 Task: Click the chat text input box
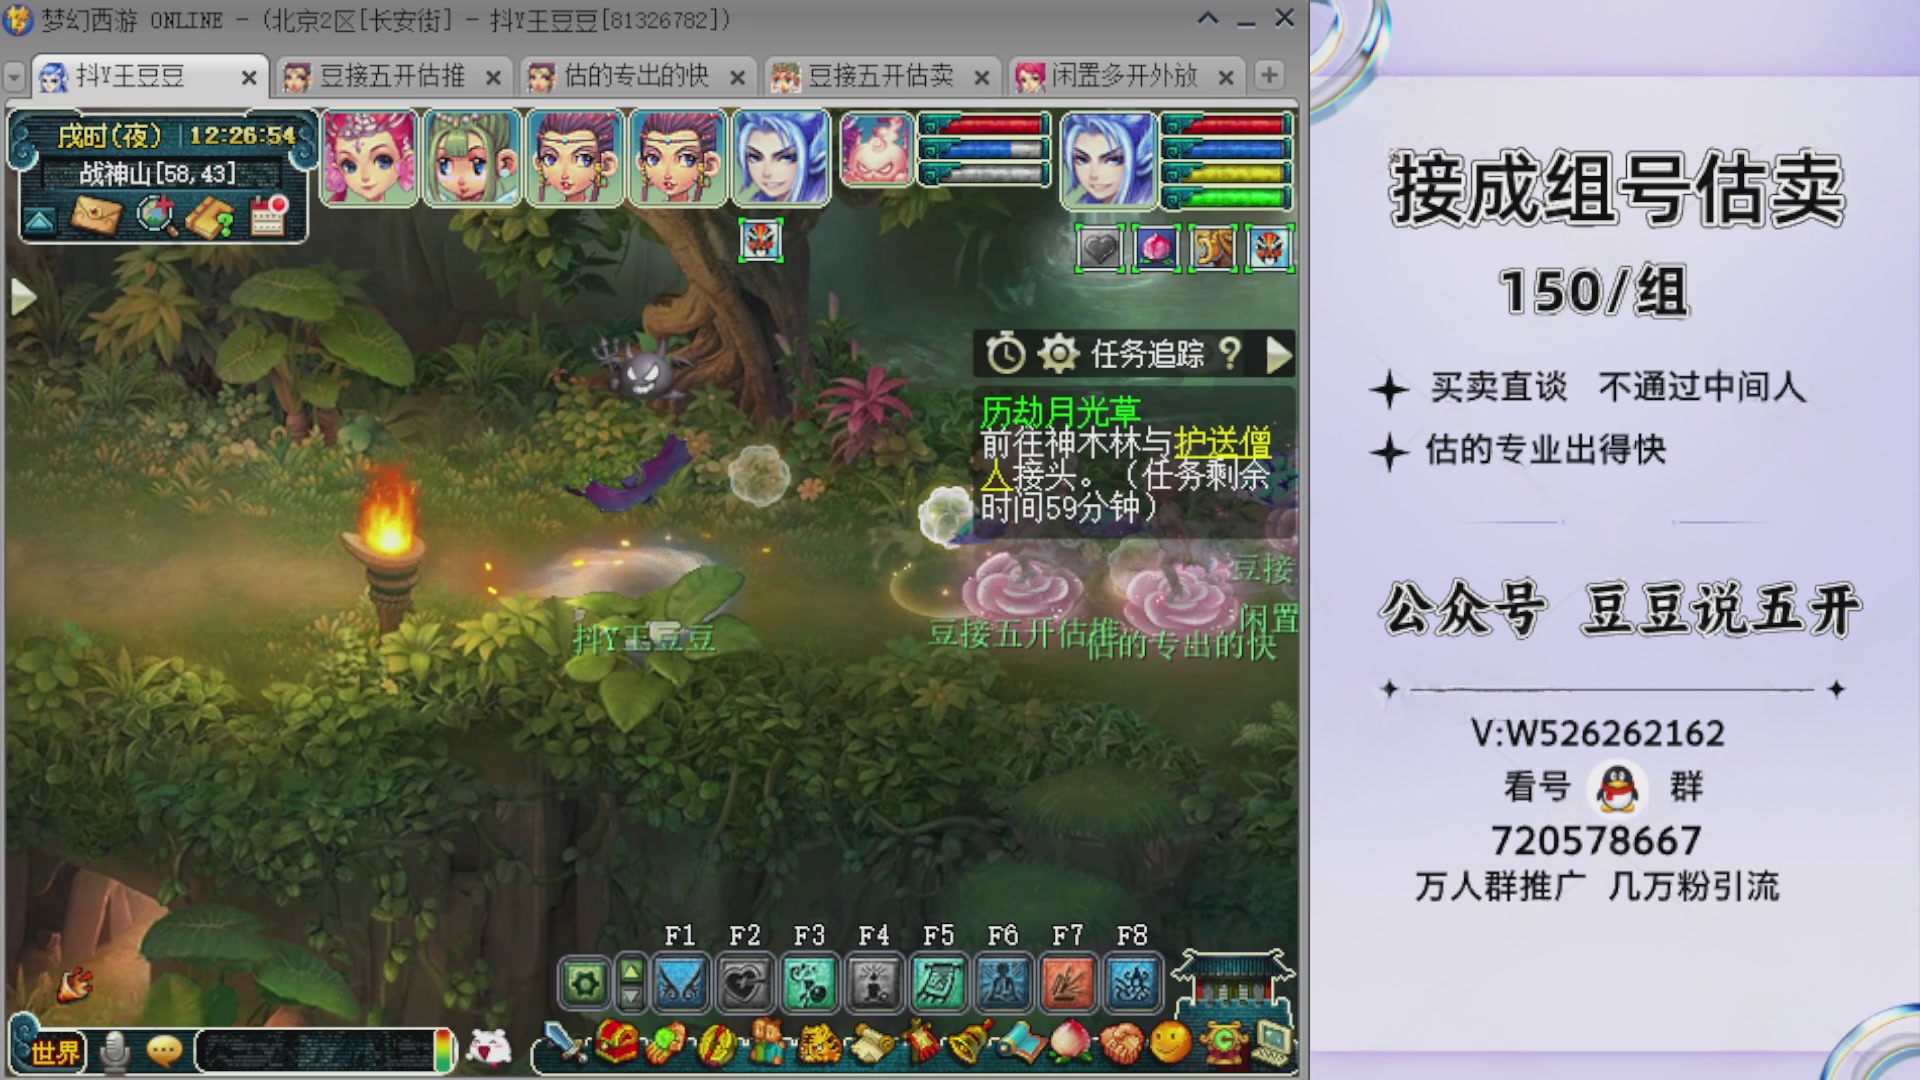(x=316, y=1051)
